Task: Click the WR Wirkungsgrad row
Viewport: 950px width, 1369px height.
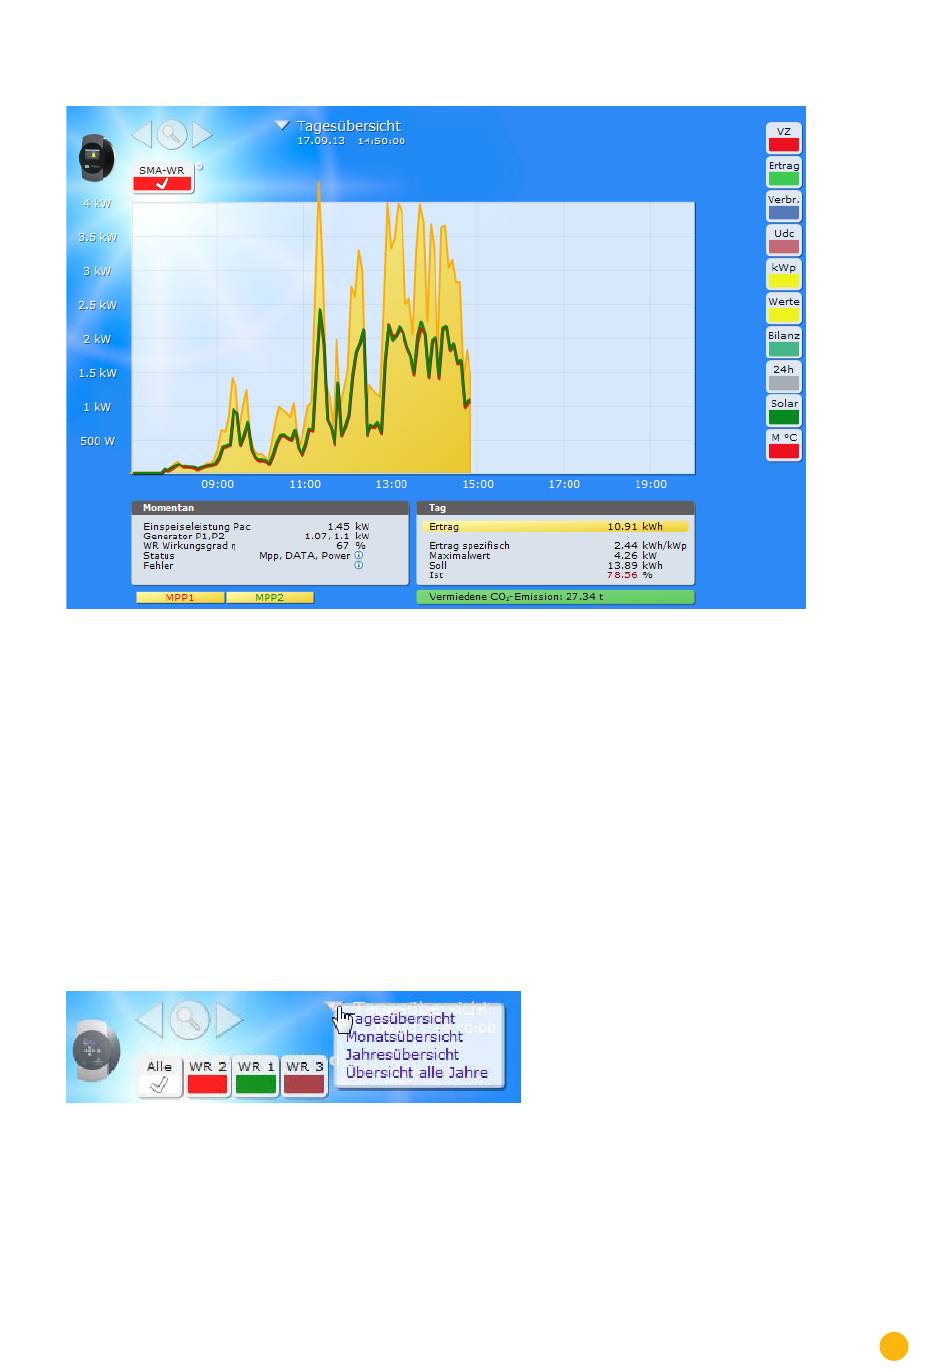Action: click(256, 546)
